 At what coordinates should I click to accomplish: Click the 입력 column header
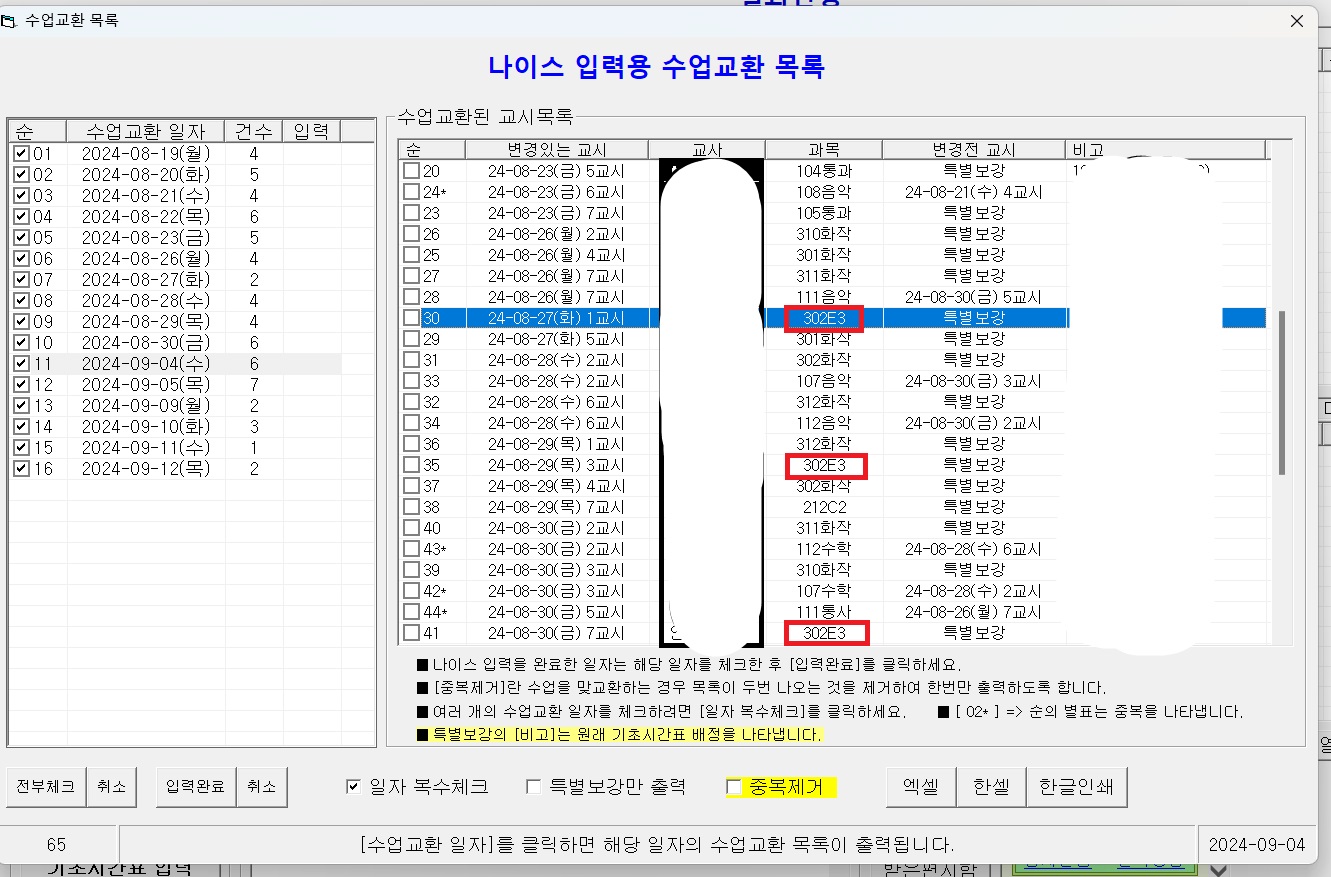[312, 131]
